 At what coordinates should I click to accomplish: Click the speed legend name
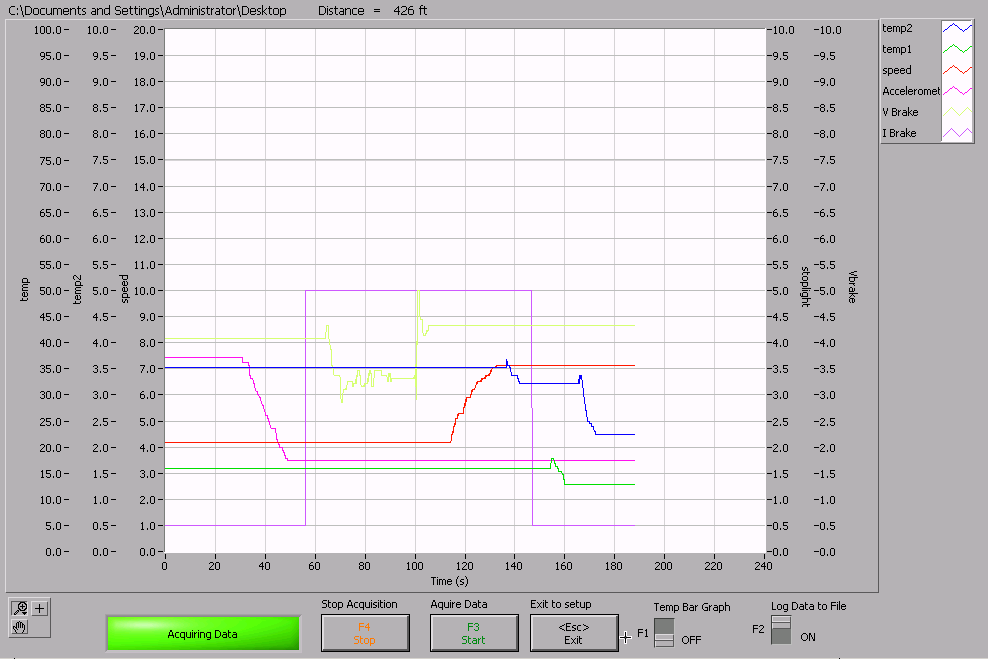(x=897, y=70)
